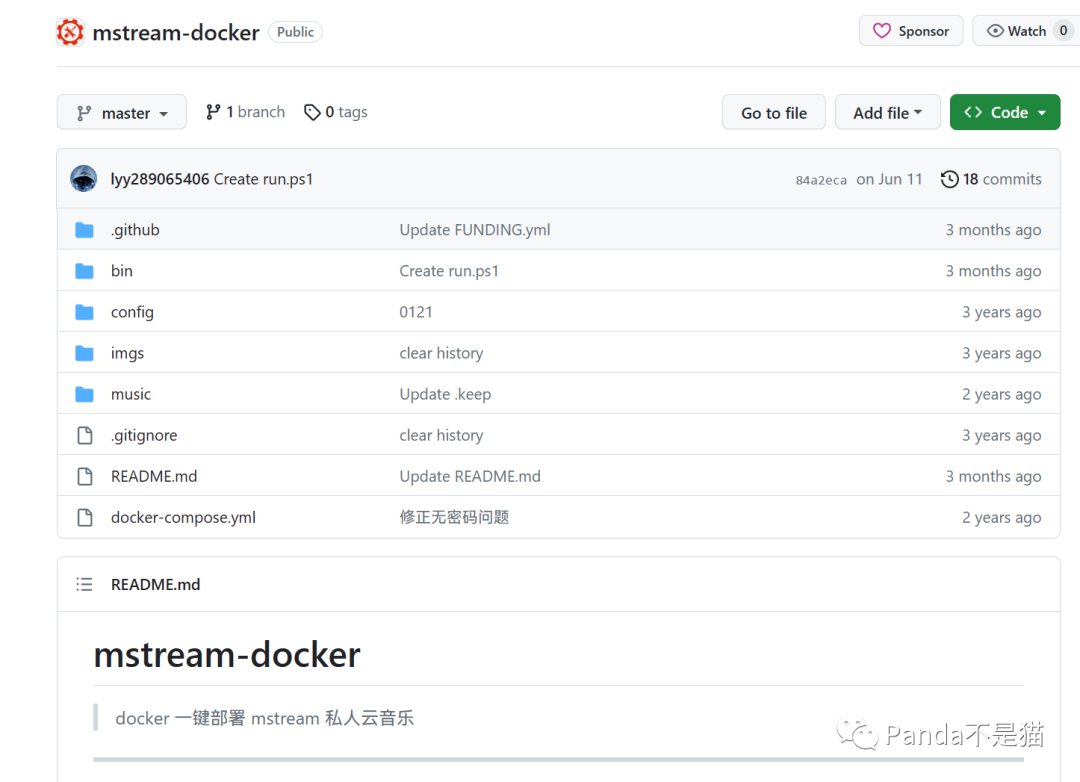Click the Public badge label
1080x782 pixels.
295,32
